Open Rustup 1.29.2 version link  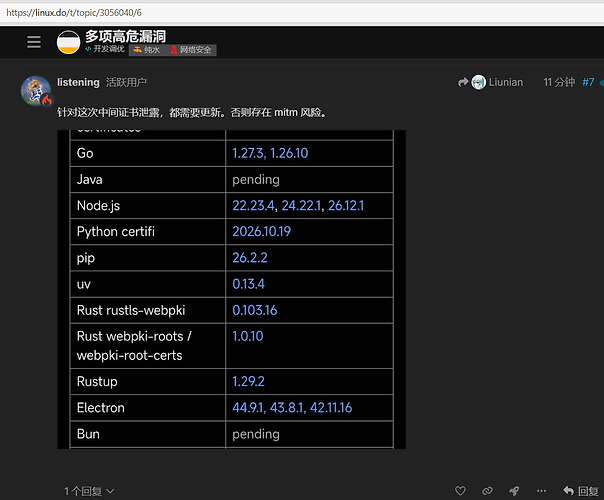pyautogui.click(x=248, y=382)
